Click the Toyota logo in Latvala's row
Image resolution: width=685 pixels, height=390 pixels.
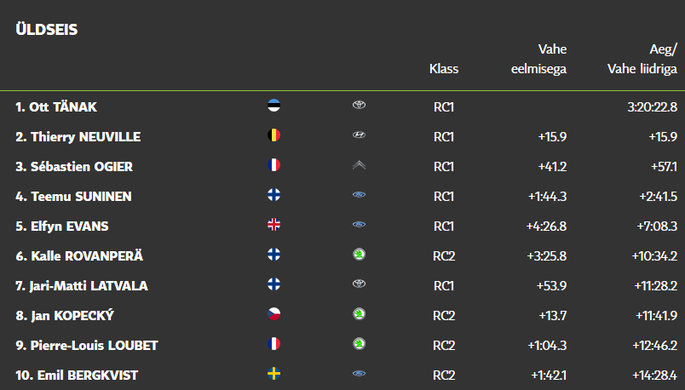(x=359, y=284)
